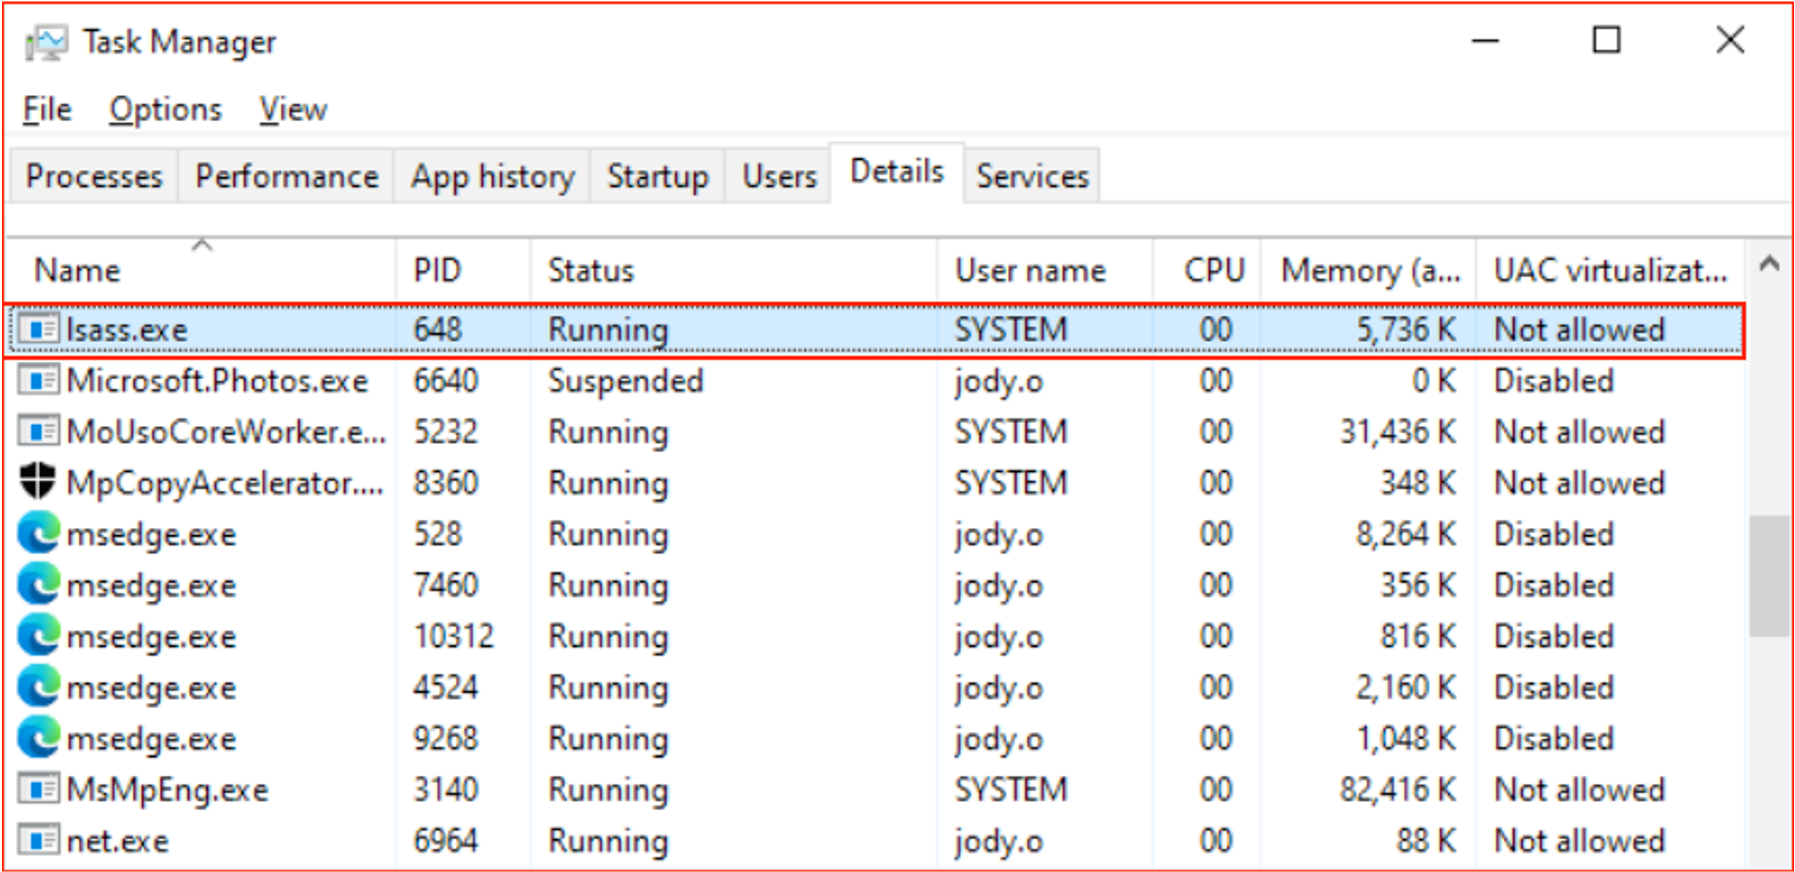Sort by the PID column header

click(x=464, y=269)
